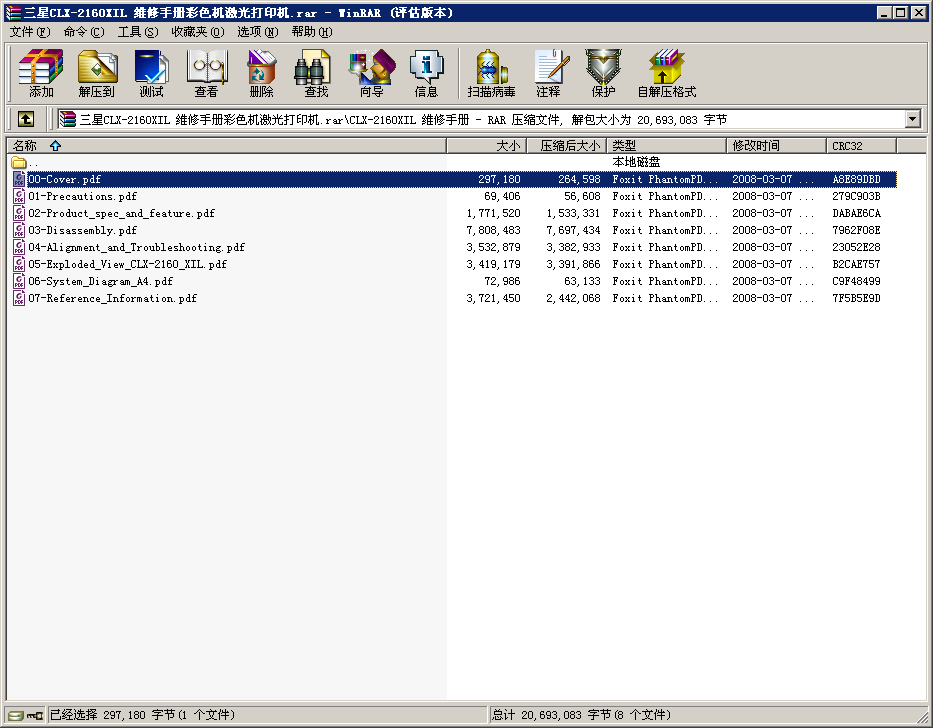Open the Help (帮助) menu
Viewport: 933px width, 728px height.
point(312,32)
